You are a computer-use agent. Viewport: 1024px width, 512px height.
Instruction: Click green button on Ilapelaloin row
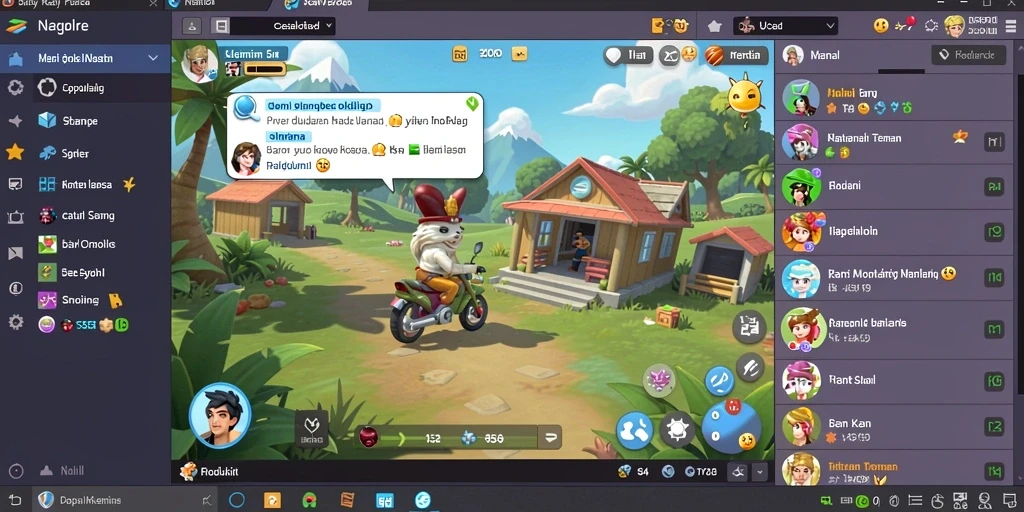tap(995, 231)
